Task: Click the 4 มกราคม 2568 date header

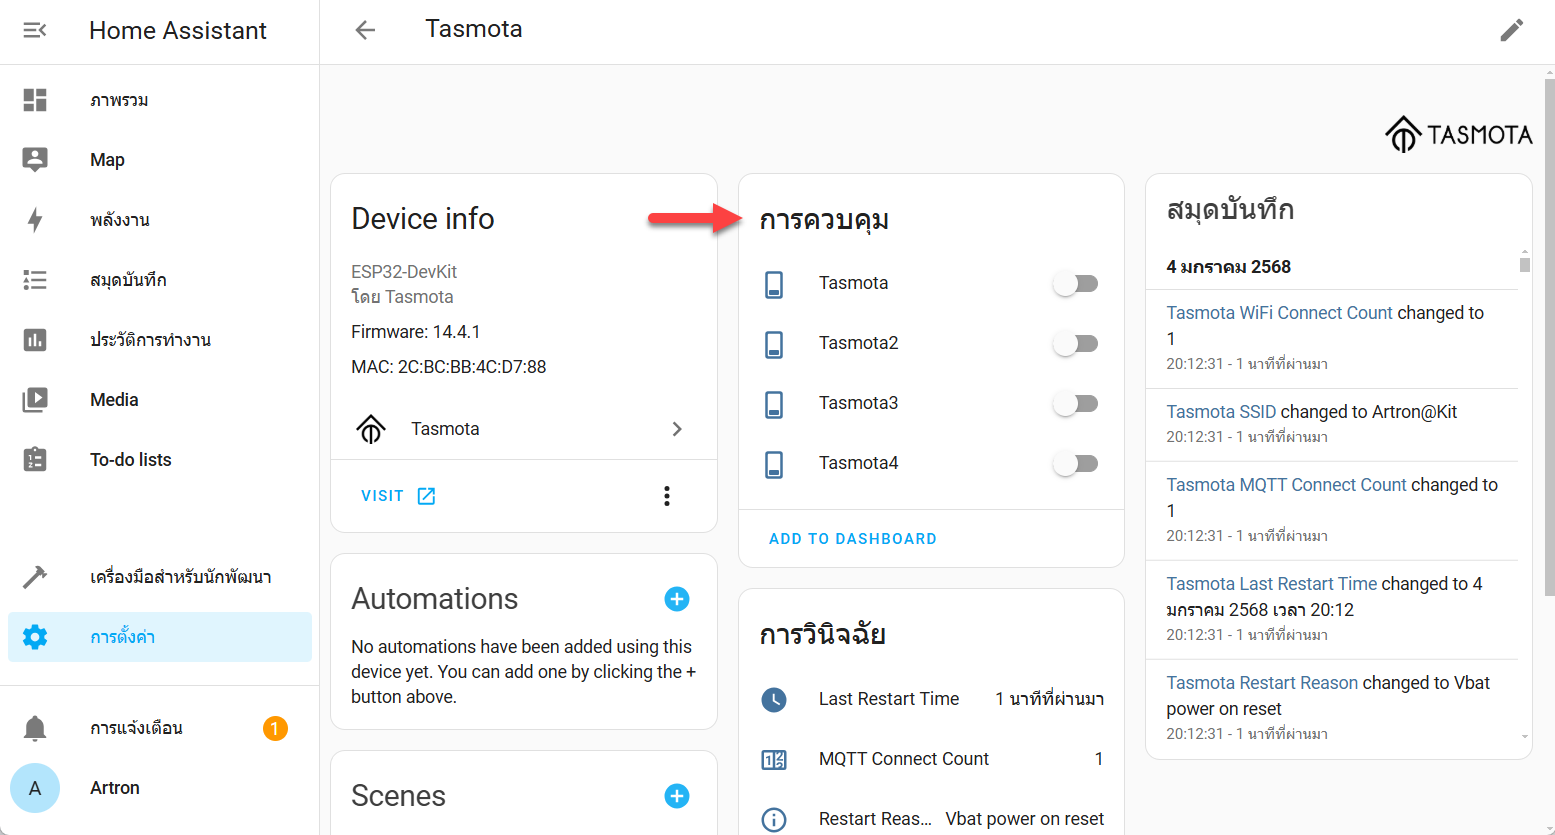Action: (1228, 267)
